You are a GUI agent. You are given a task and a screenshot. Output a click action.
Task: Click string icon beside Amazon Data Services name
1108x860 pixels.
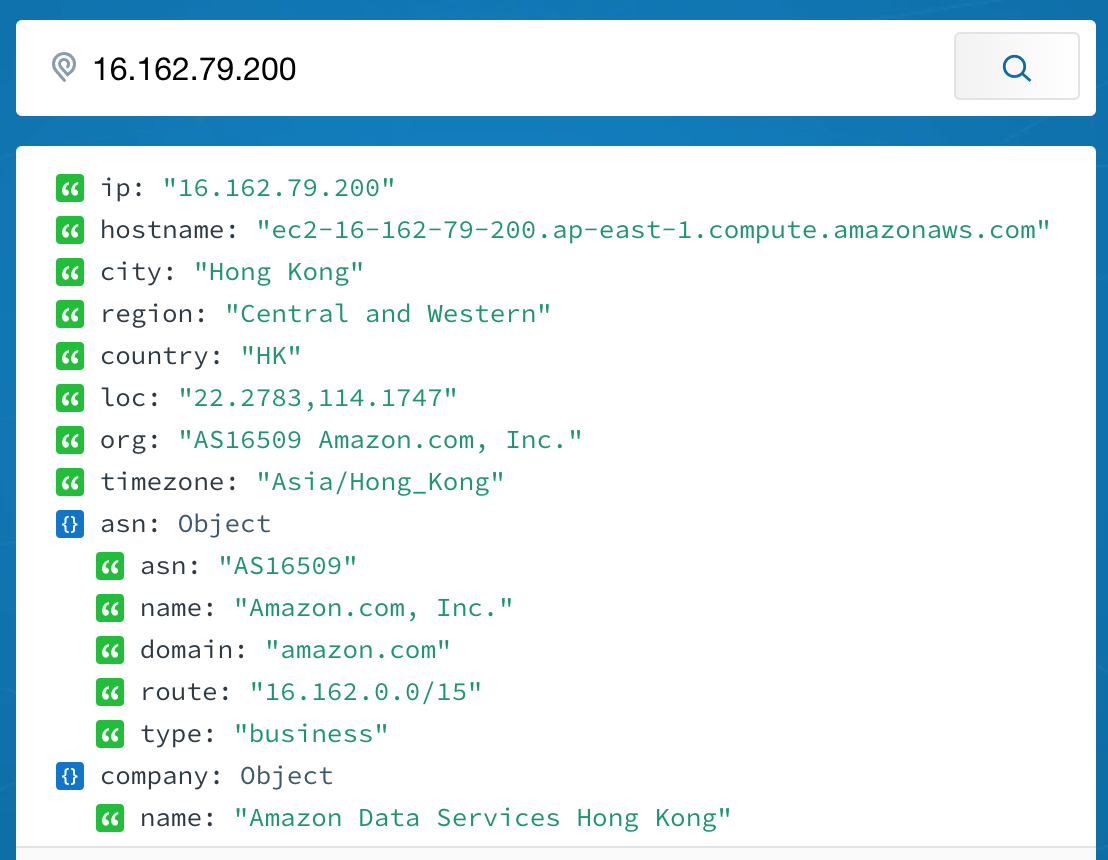(x=110, y=819)
